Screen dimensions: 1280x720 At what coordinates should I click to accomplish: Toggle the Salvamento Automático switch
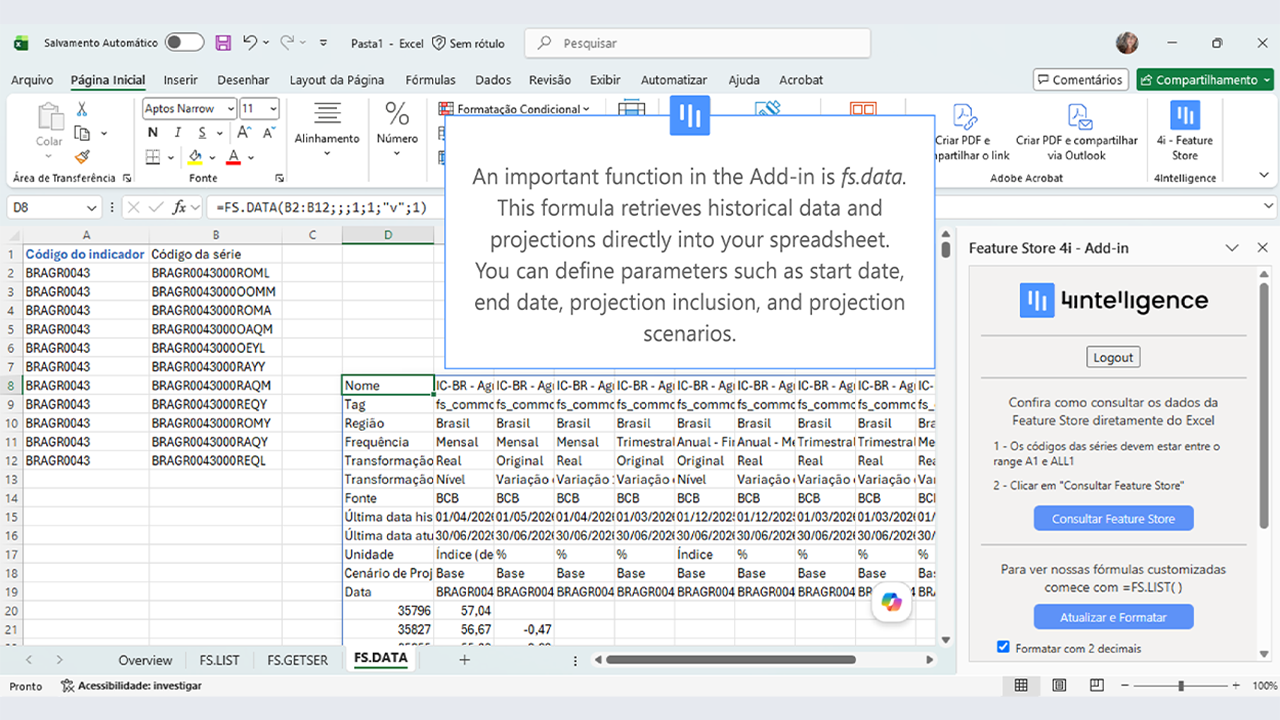(x=184, y=43)
